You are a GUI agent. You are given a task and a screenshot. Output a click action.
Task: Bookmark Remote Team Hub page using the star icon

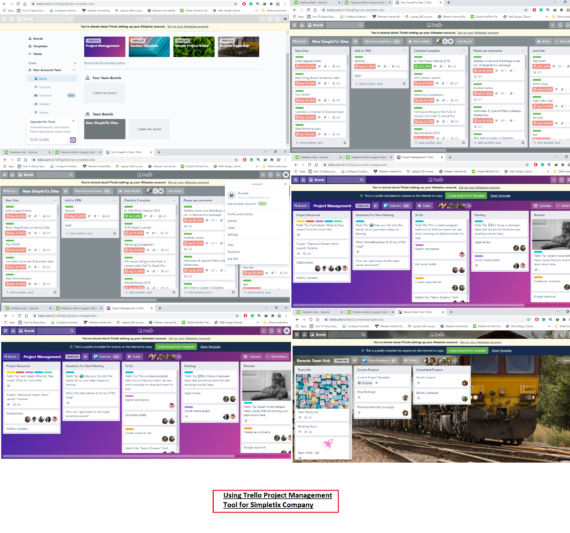[x=528, y=320]
